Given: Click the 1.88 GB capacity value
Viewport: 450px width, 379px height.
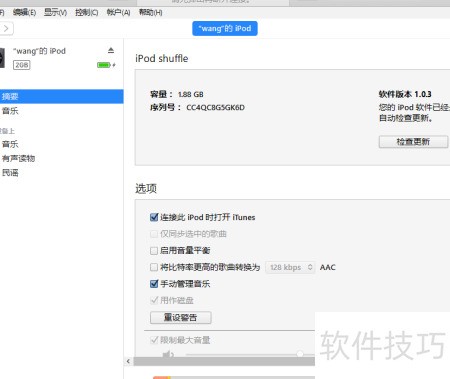Looking at the screenshot, I should point(191,94).
